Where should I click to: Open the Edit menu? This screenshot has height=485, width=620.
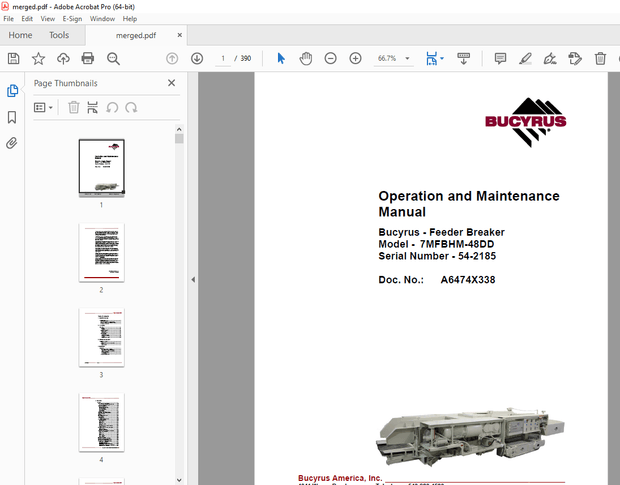coord(27,19)
